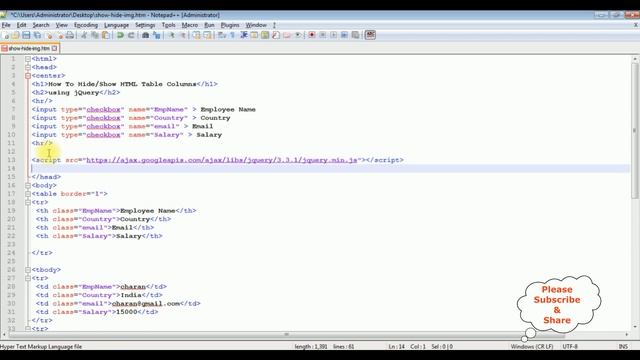Undo last edit with green arrow icon
The height and width of the screenshot is (360, 640).
coord(120,35)
